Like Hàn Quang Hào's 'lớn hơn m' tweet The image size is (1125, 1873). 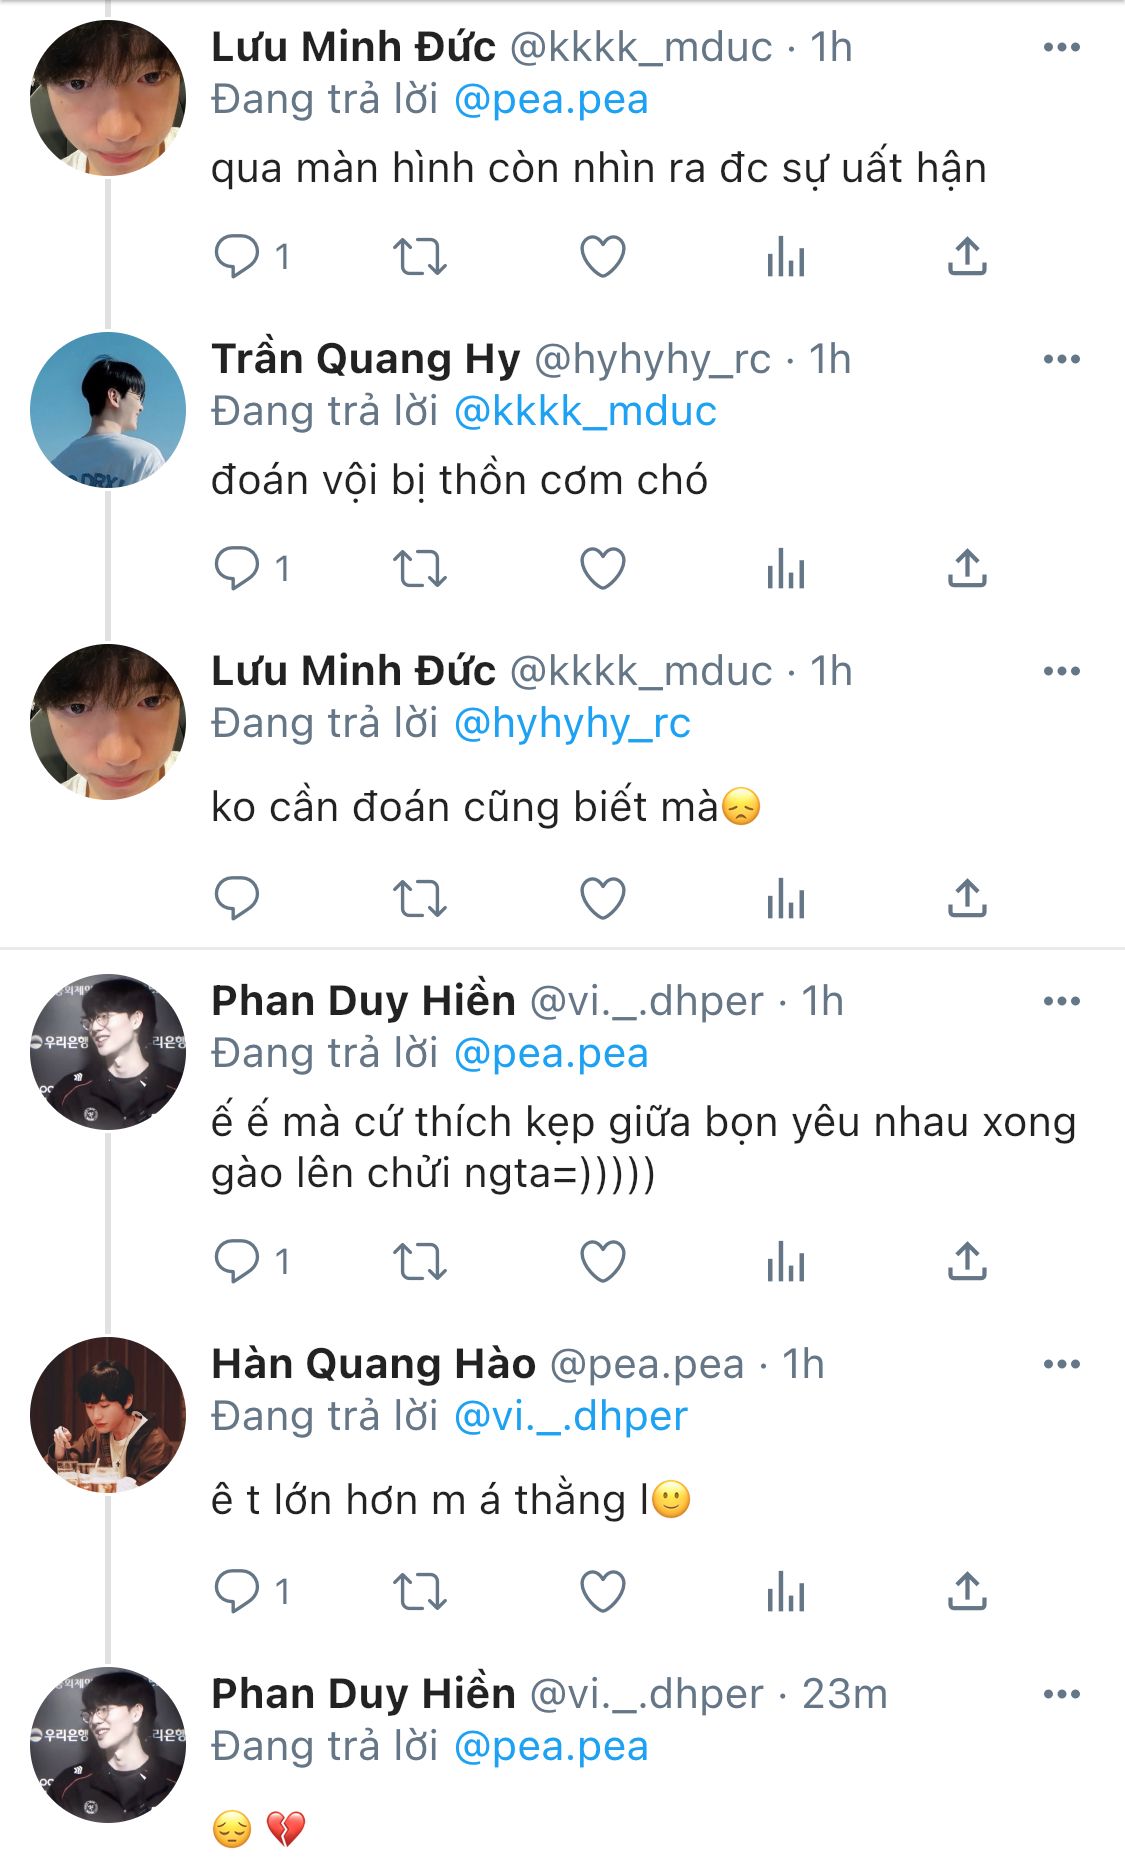tap(603, 1591)
